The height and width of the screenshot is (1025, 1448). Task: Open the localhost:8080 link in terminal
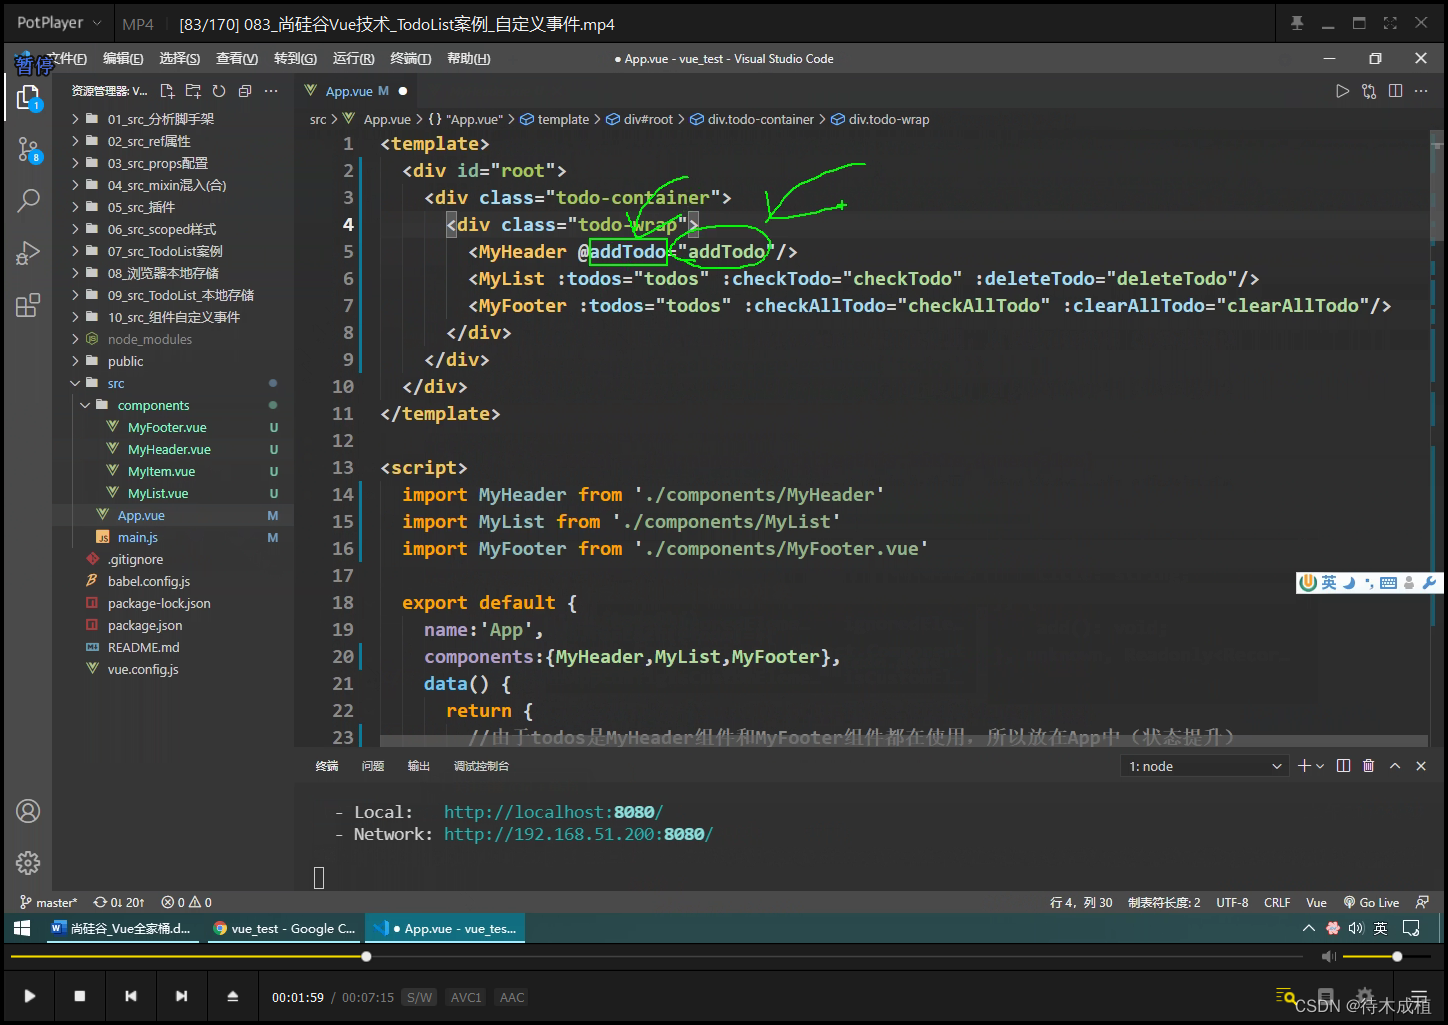pos(553,812)
